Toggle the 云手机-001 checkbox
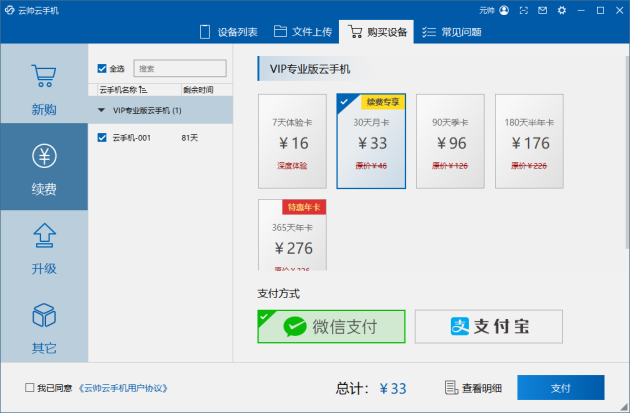This screenshot has height=413, width=630. point(102,138)
